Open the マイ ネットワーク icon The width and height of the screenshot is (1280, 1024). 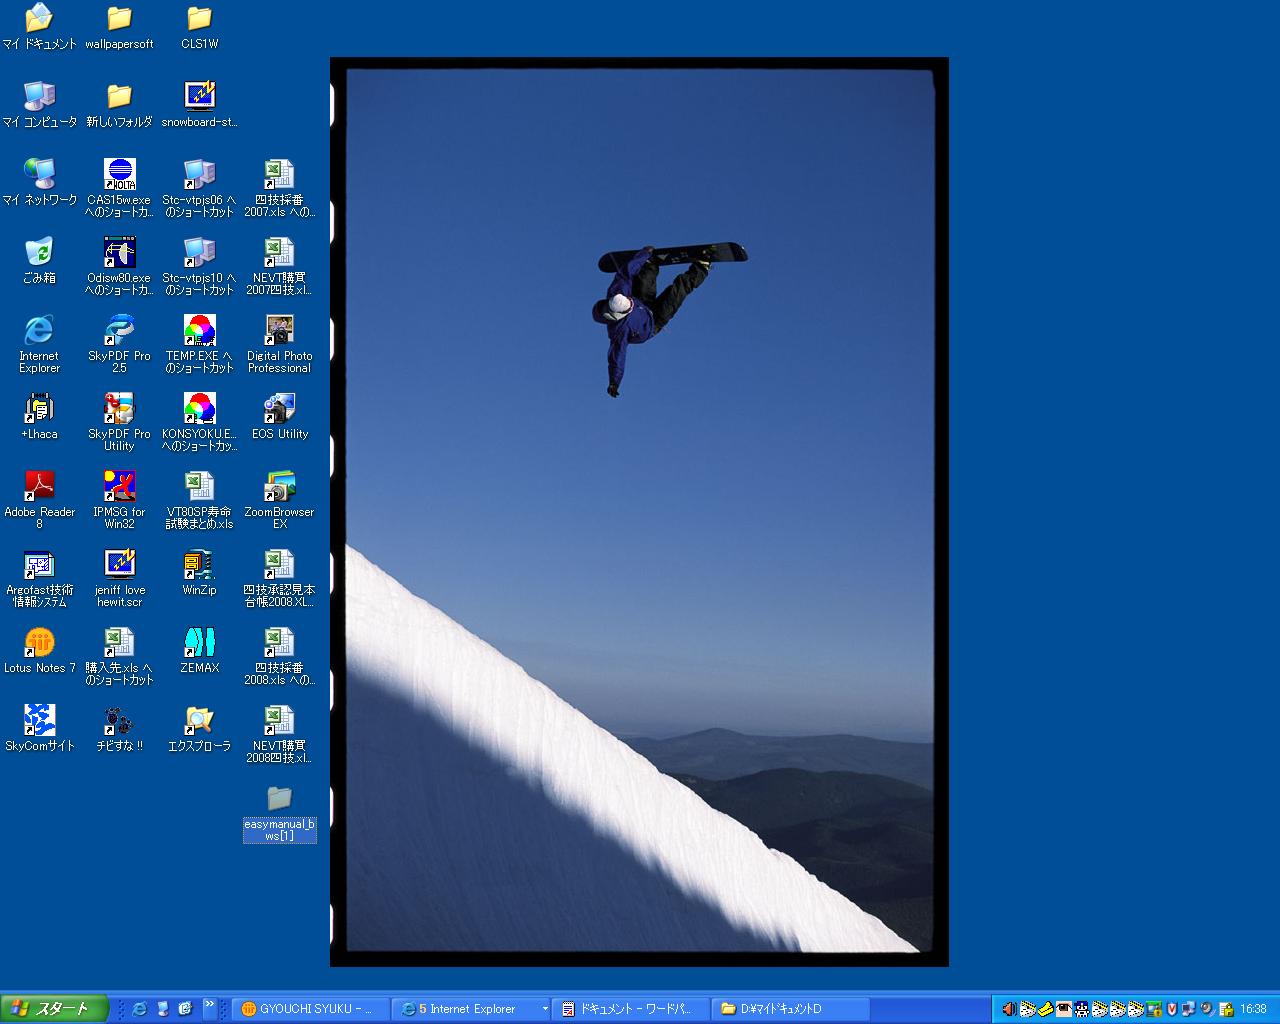coord(39,183)
